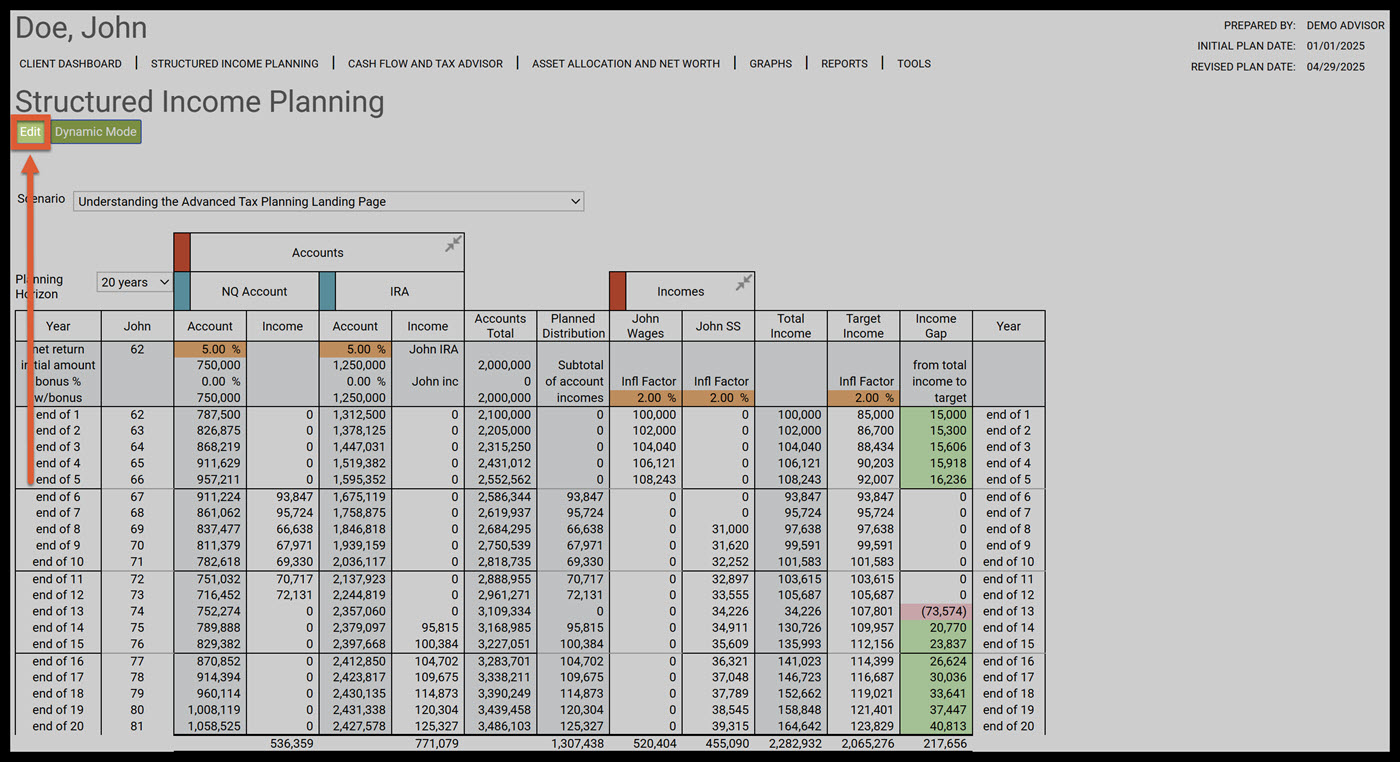Open Asset Allocation and Net Worth

point(626,64)
